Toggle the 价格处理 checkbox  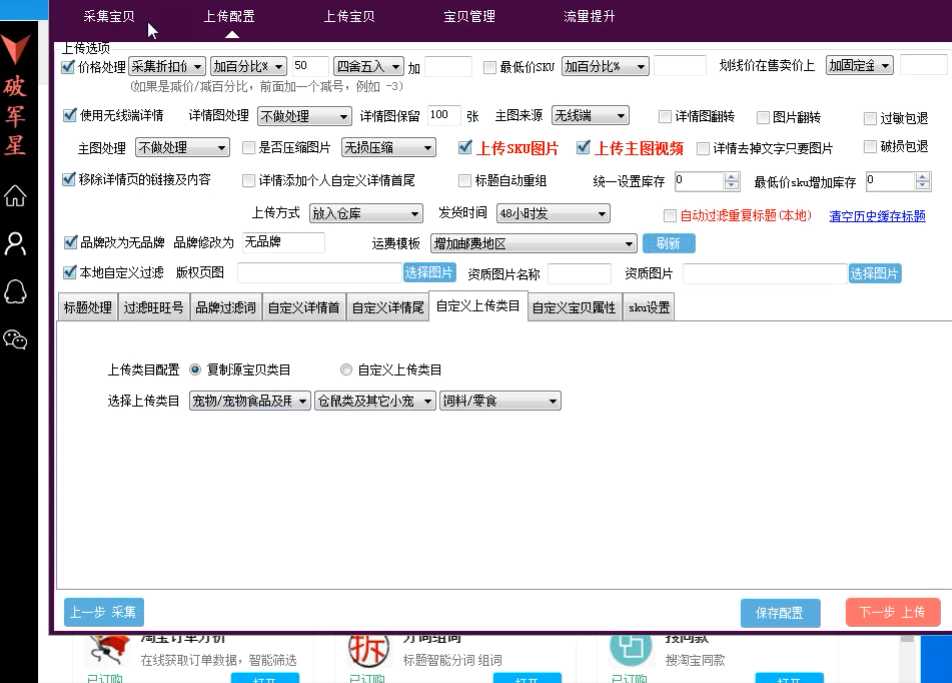pos(68,67)
